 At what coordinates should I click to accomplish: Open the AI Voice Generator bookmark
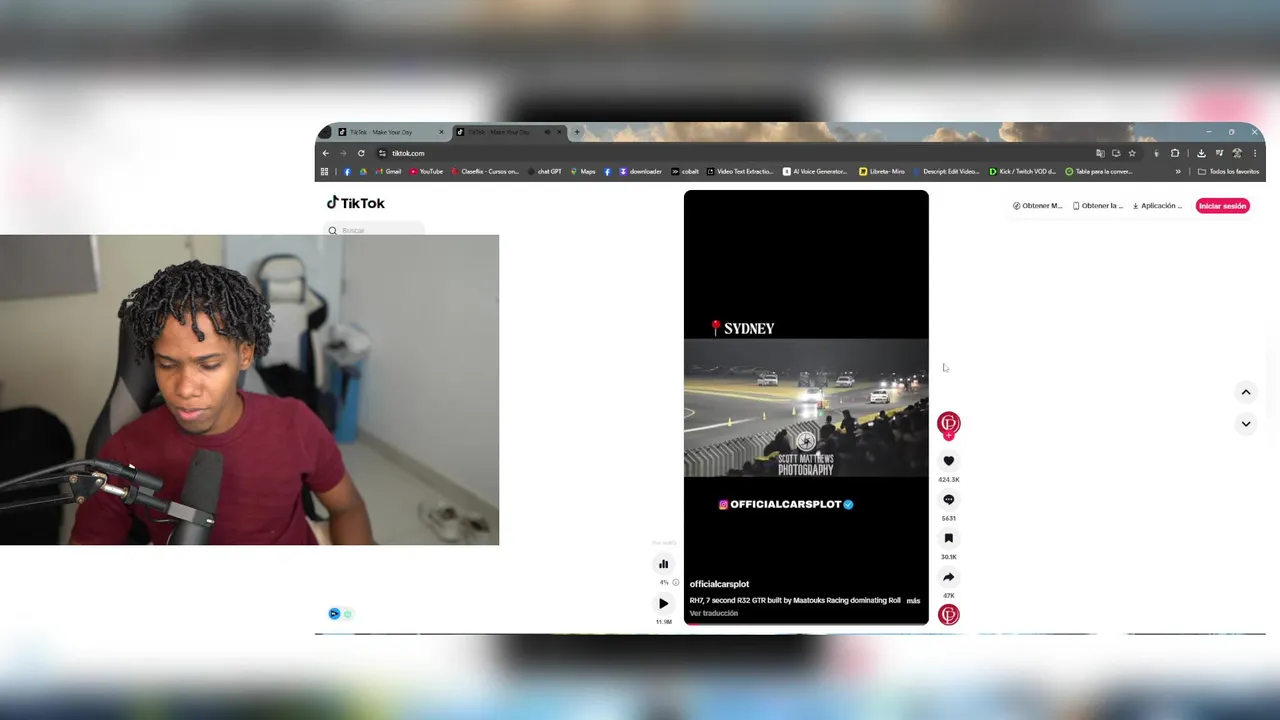point(815,171)
